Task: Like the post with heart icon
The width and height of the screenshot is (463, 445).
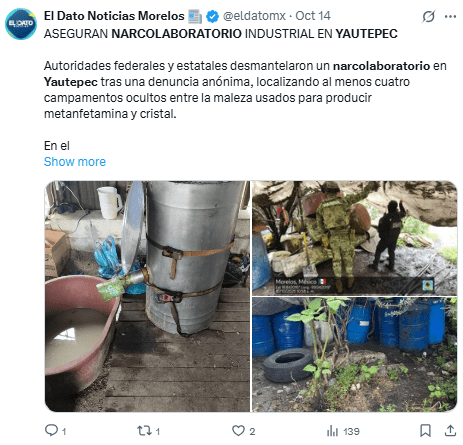Action: (238, 431)
